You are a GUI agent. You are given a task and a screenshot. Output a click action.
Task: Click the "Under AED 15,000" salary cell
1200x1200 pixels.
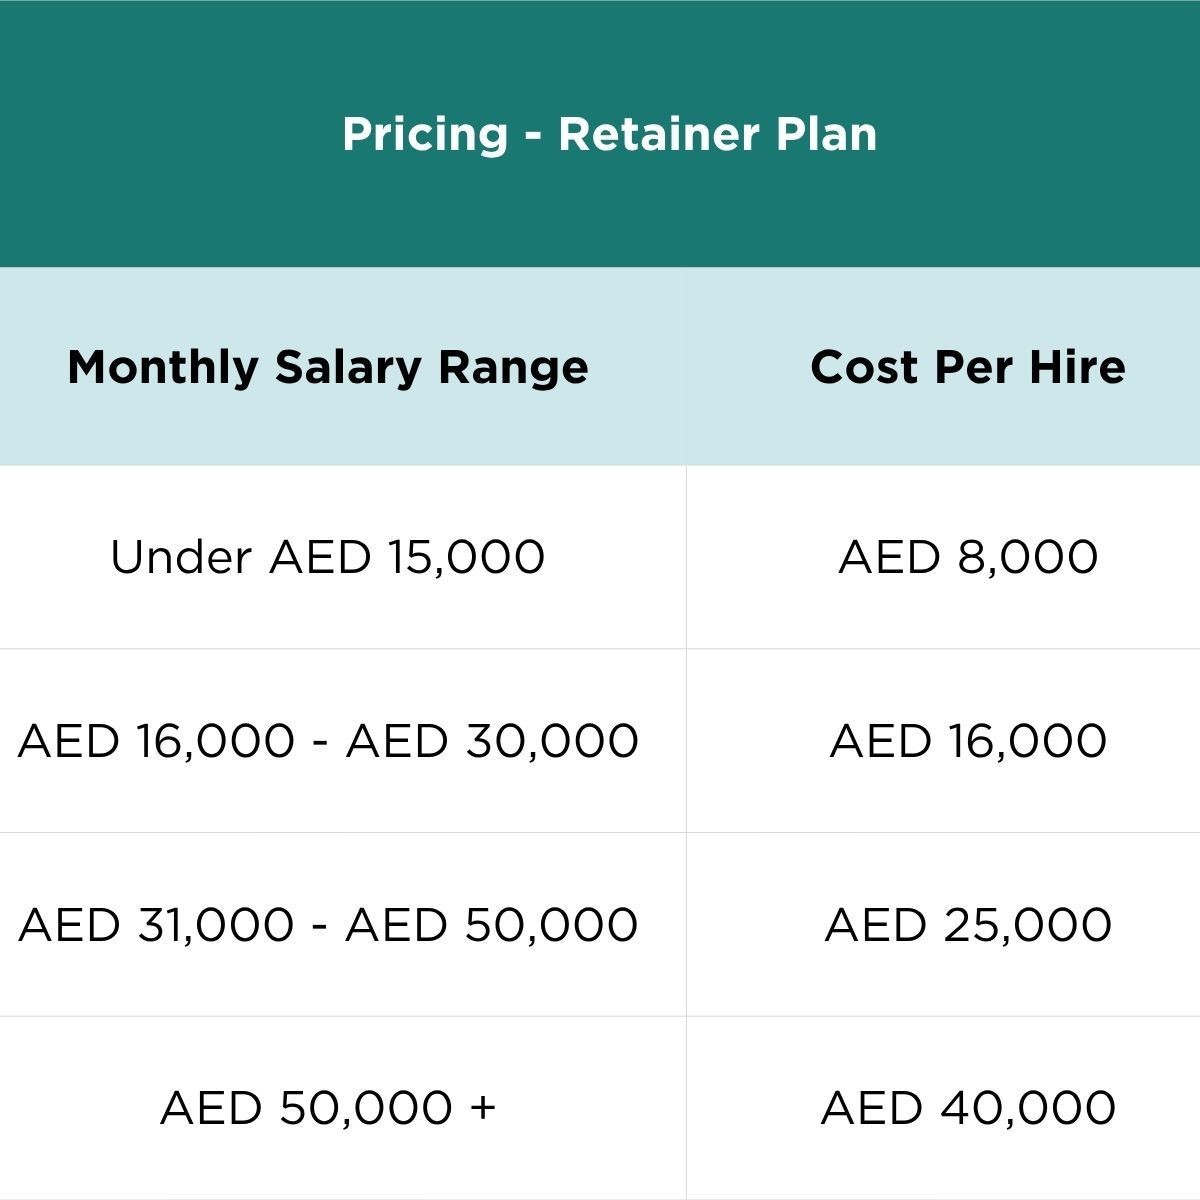click(x=328, y=557)
